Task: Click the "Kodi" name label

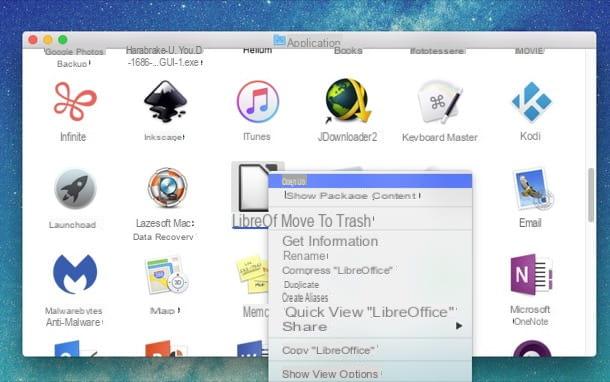Action: click(x=530, y=136)
